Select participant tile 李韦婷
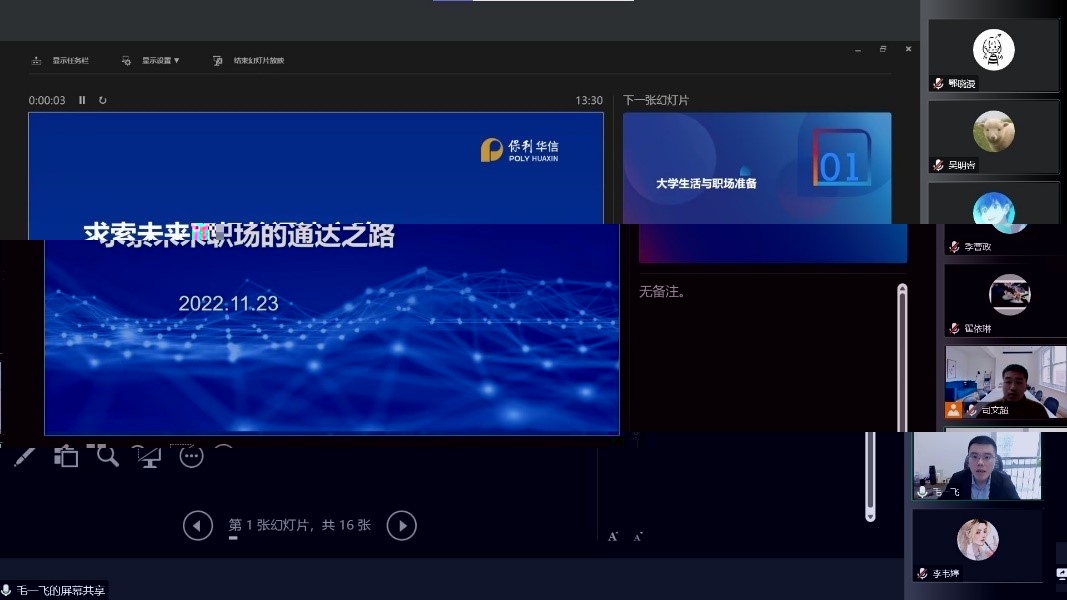This screenshot has height=600, width=1067. pyautogui.click(x=977, y=546)
